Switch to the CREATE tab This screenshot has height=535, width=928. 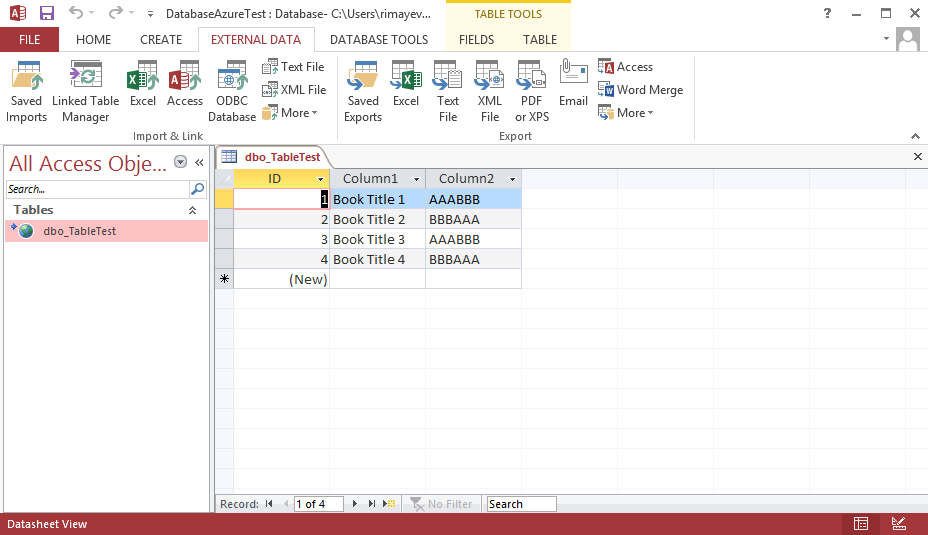[161, 40]
